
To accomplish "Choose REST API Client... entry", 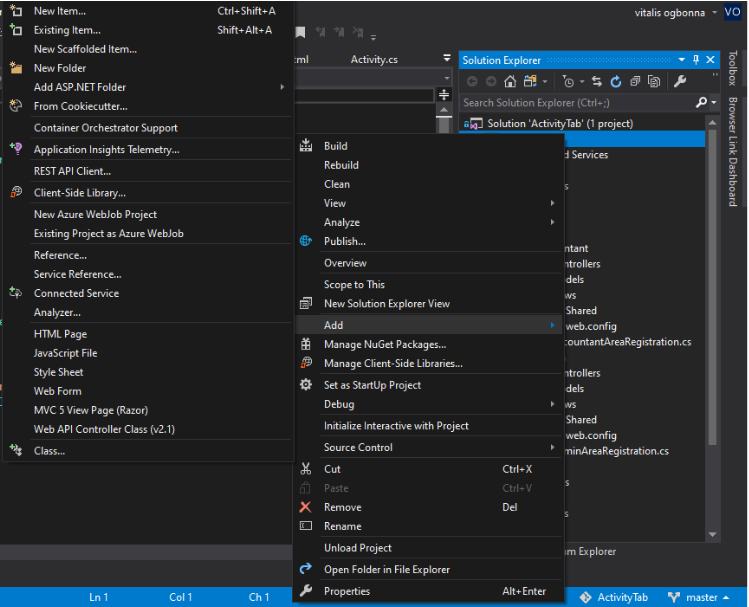I will (148, 171).
